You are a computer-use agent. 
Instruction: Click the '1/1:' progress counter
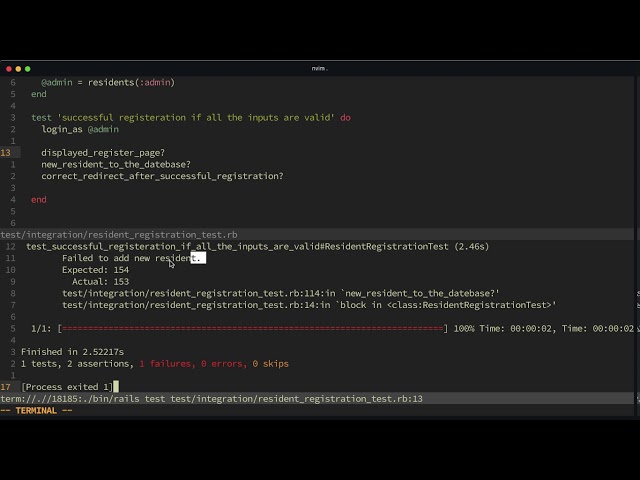[x=41, y=329]
